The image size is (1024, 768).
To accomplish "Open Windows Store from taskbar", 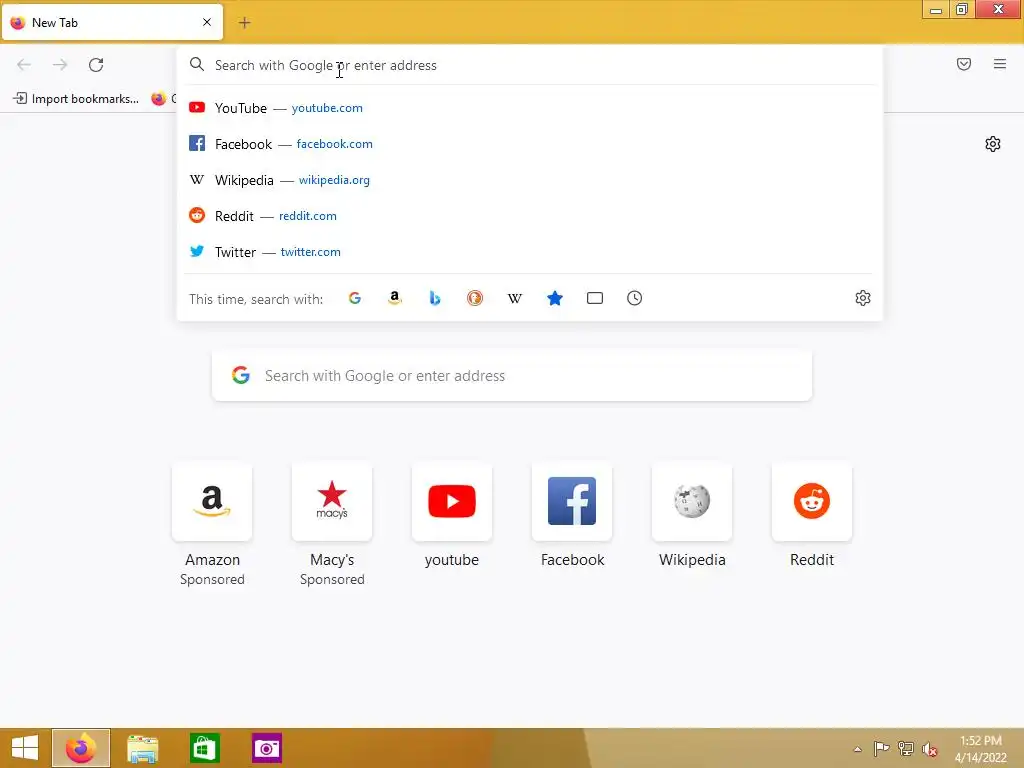I will coord(204,748).
